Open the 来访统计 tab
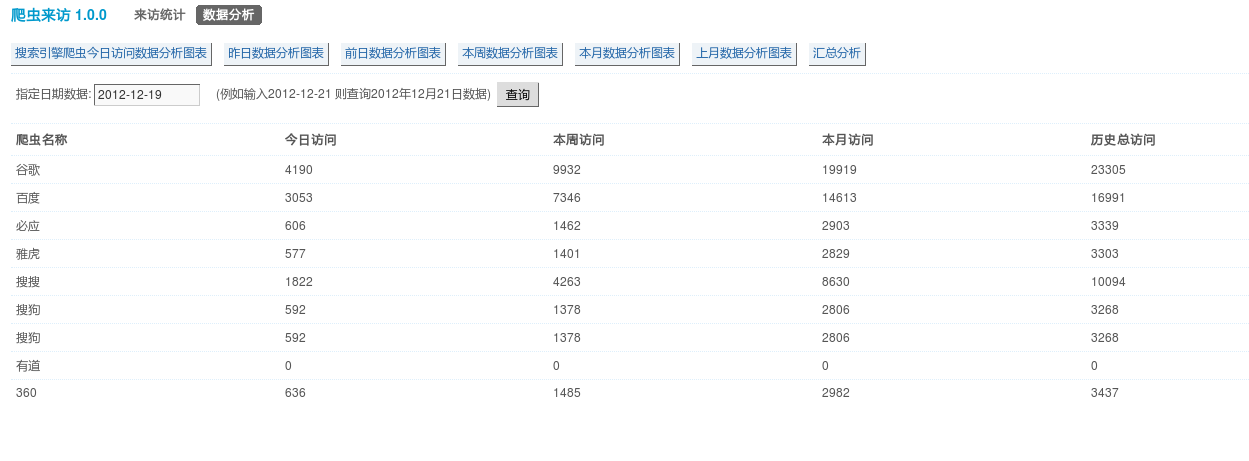Viewport: 1249px width, 461px height. (x=159, y=15)
